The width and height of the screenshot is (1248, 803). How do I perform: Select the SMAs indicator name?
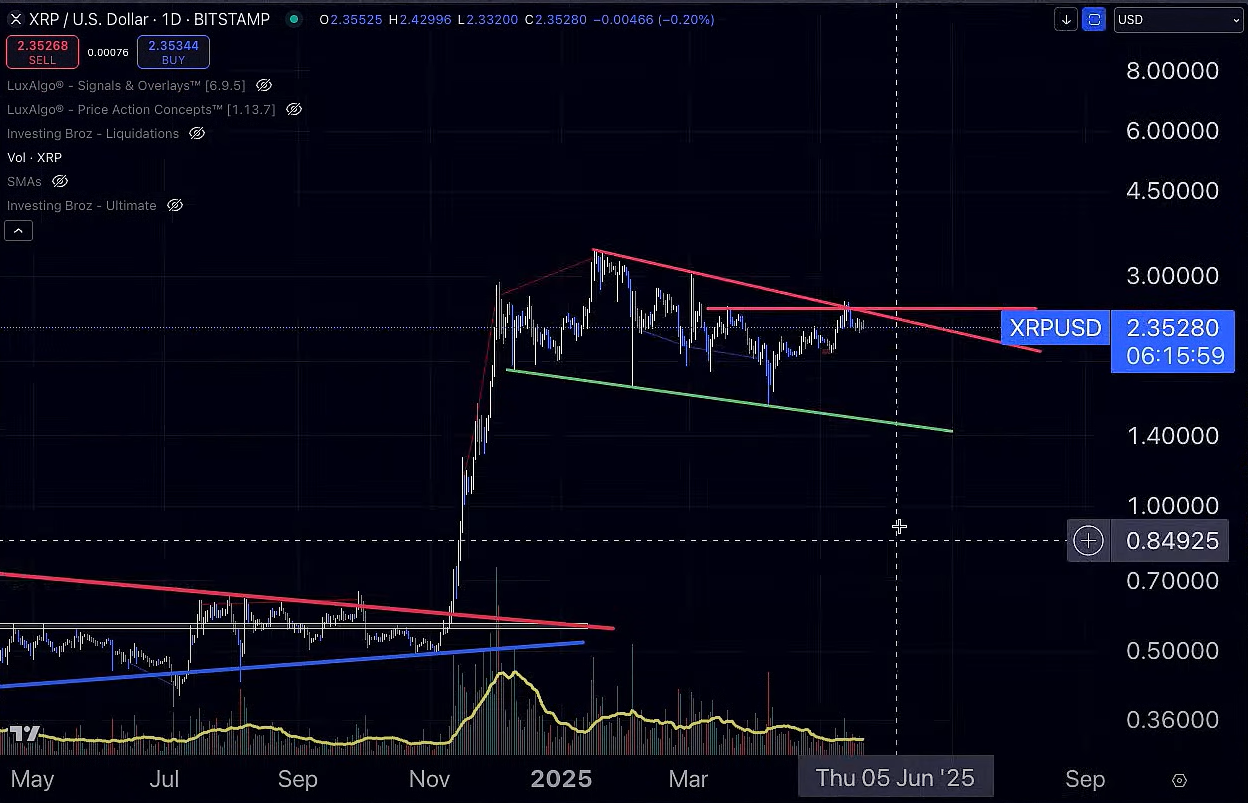pos(24,182)
